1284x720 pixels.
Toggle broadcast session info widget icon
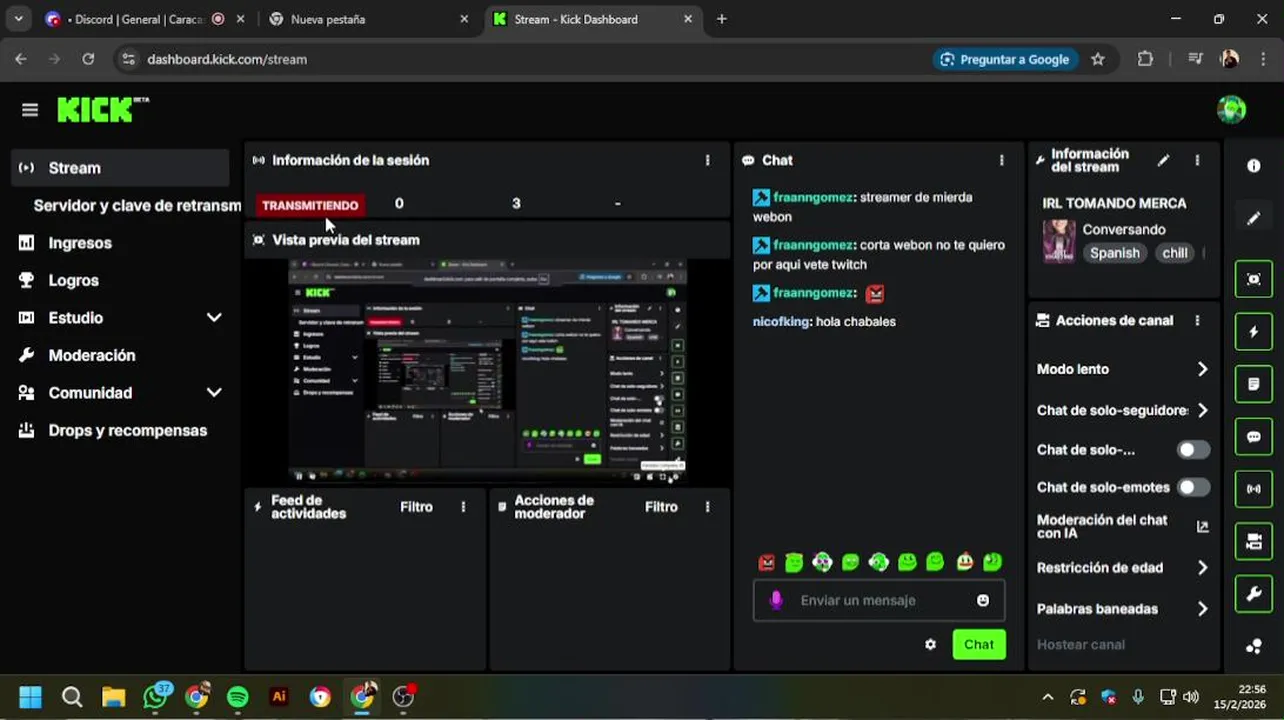pyautogui.click(x=1254, y=489)
